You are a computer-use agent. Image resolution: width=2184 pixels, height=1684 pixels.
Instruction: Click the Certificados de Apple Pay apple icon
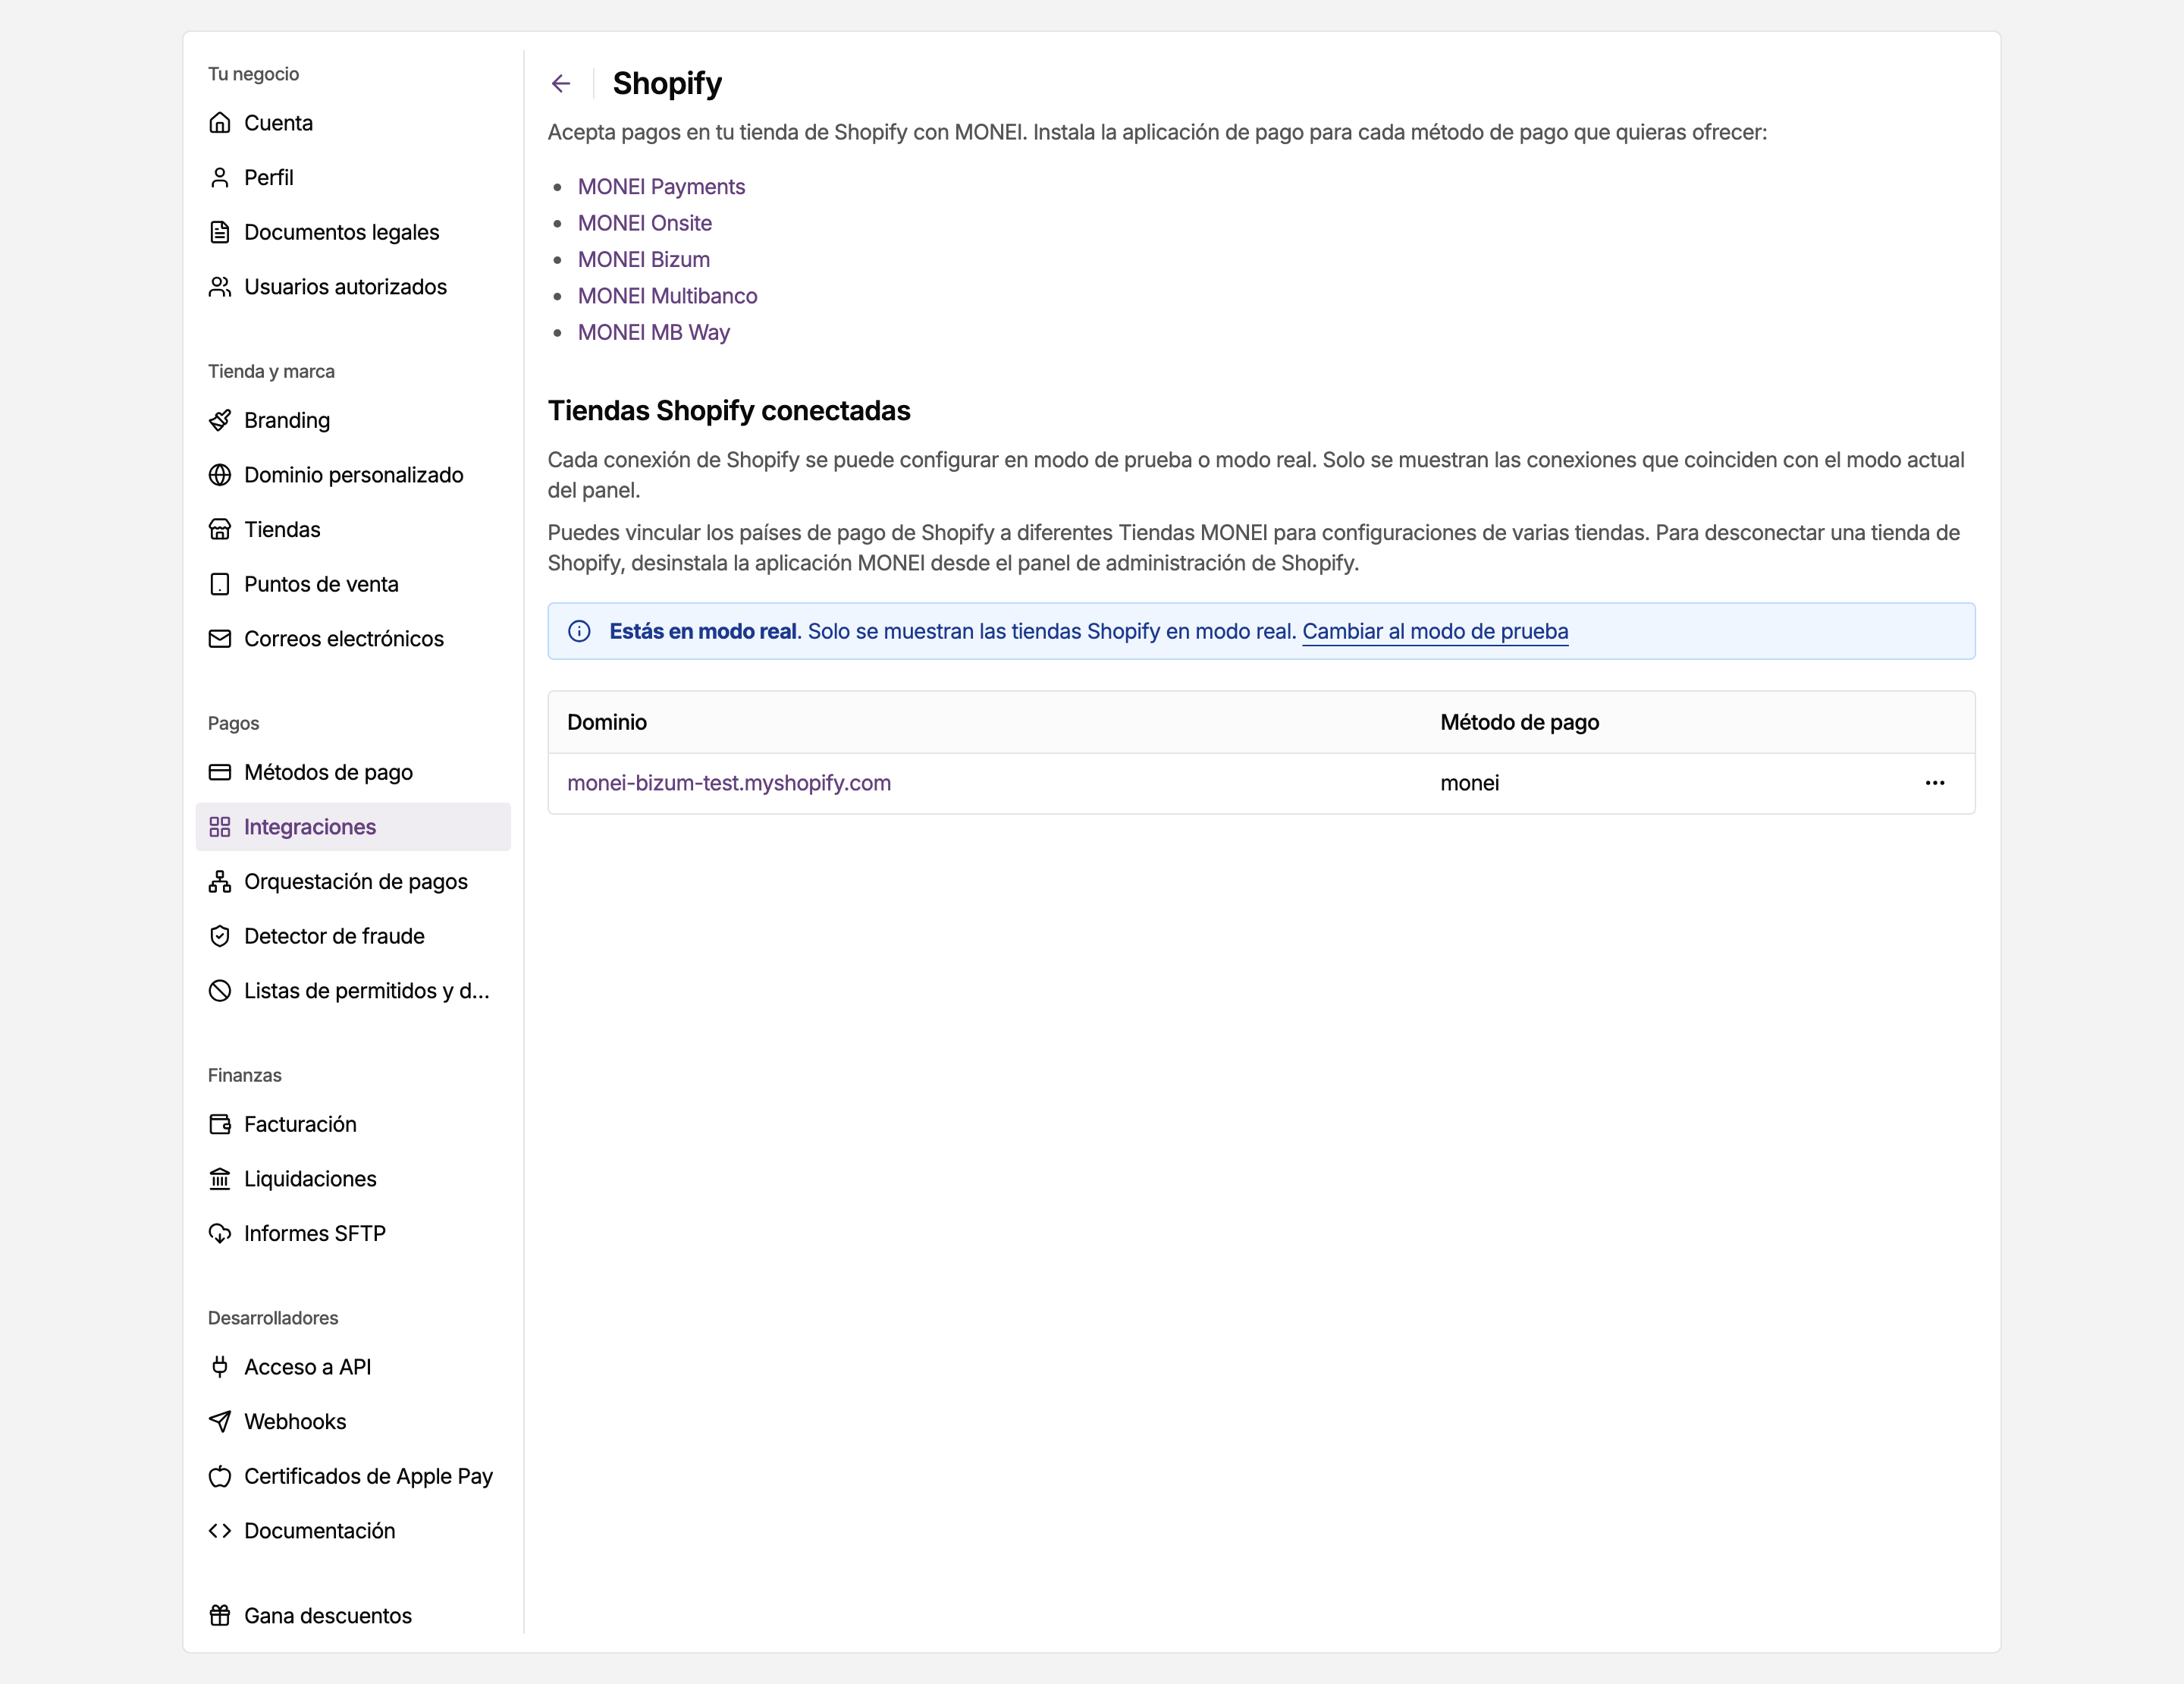[x=220, y=1476]
